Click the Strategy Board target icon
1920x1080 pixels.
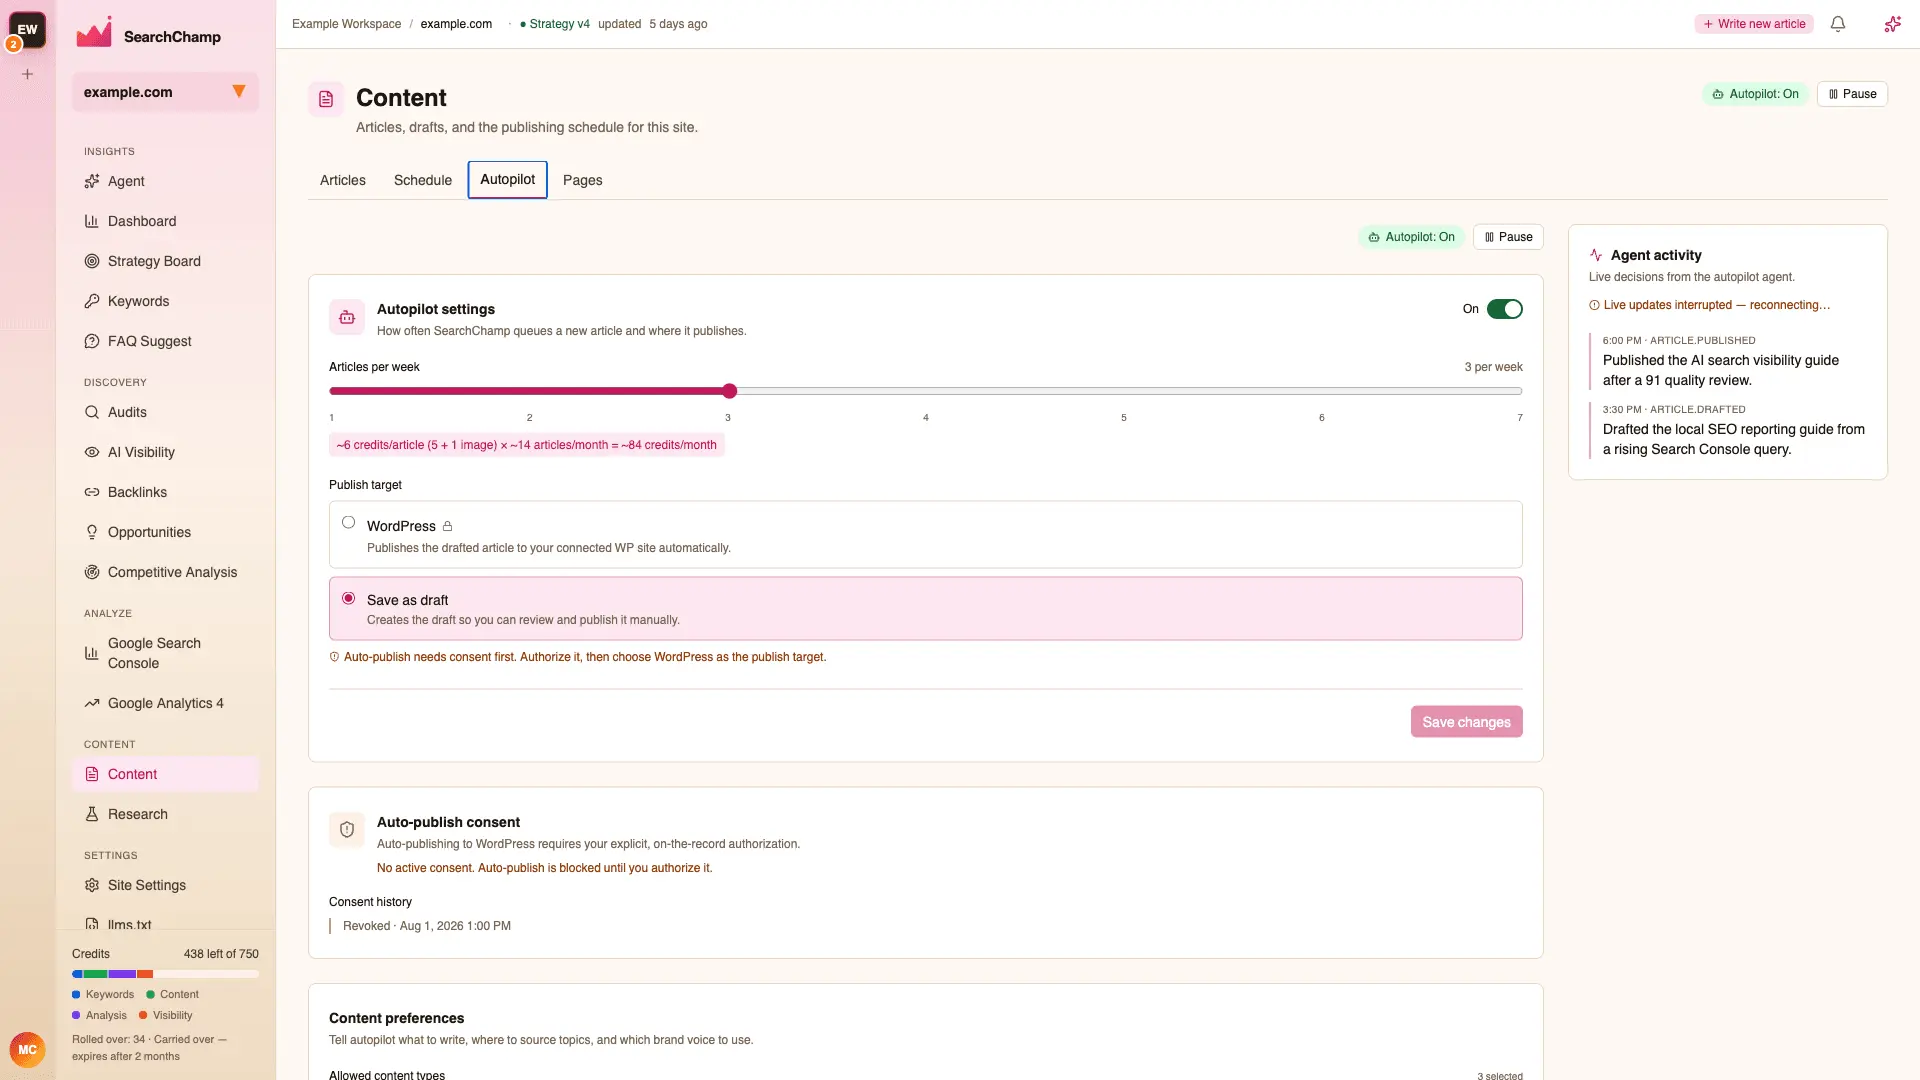click(x=92, y=261)
